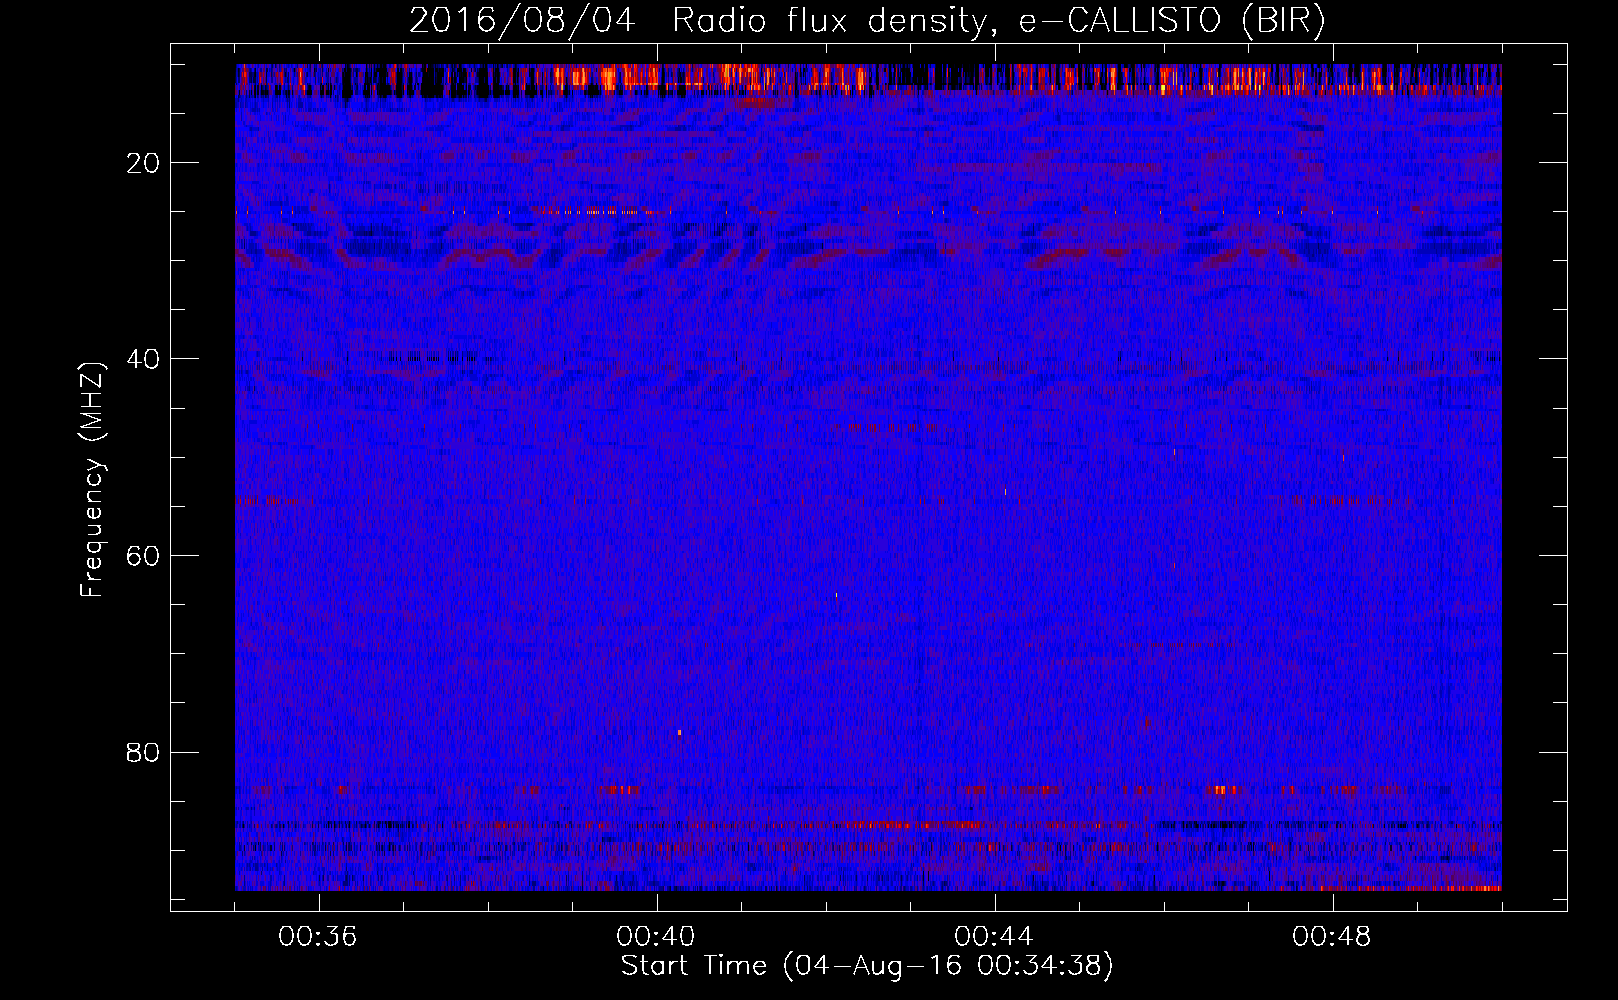Click the 00:48 time axis label
1618x1000 pixels.
(1332, 937)
